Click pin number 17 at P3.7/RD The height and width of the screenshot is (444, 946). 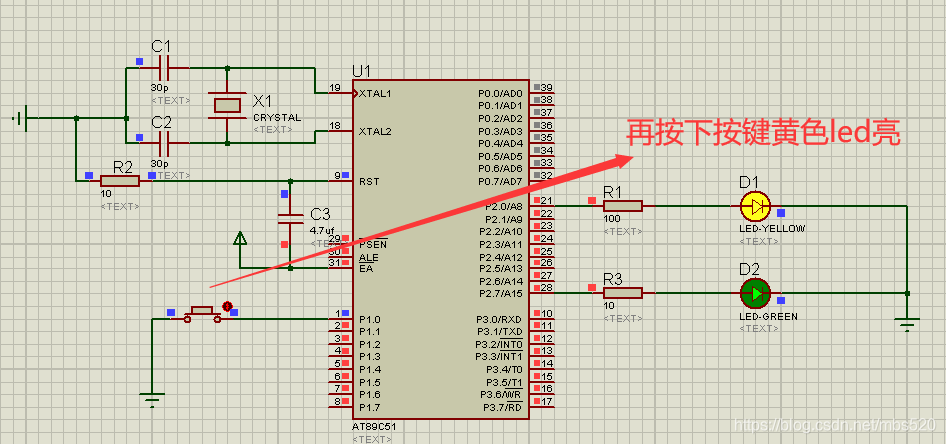547,401
